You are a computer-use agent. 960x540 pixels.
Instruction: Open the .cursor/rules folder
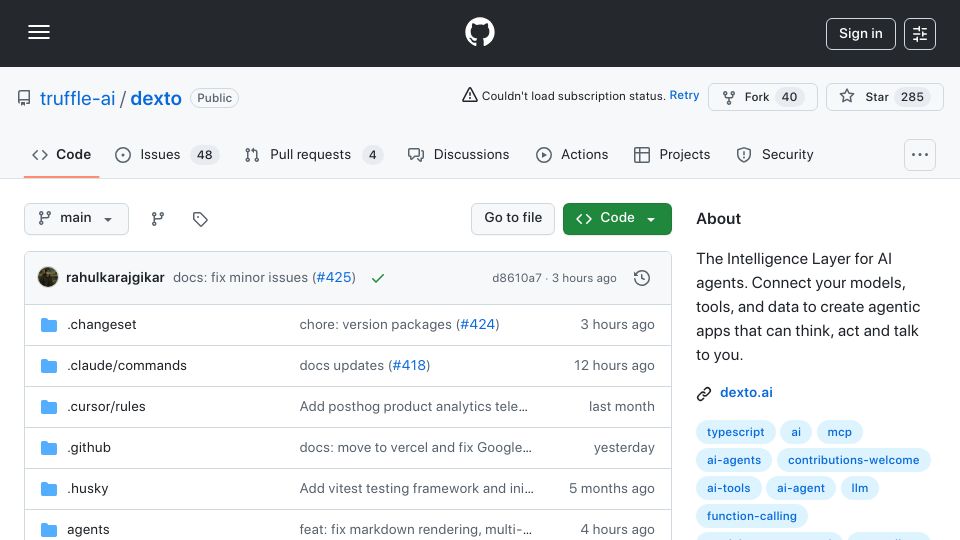coord(107,407)
